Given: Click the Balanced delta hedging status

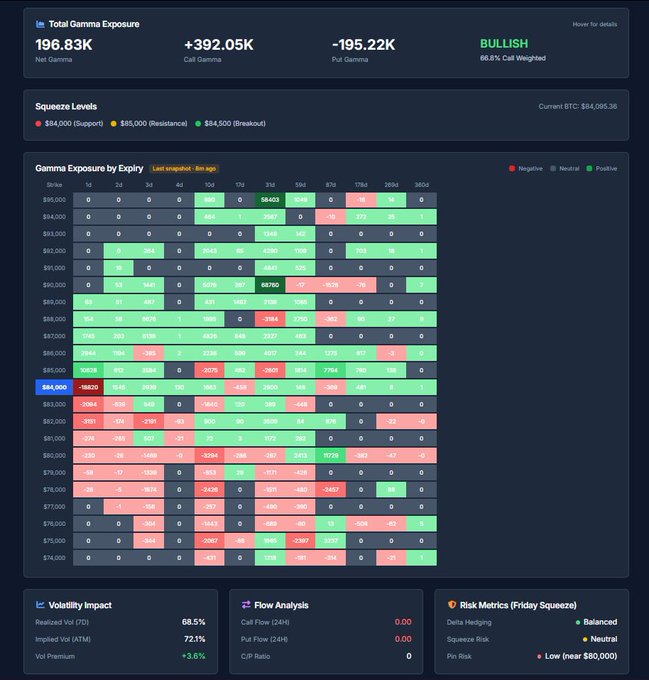Looking at the screenshot, I should tap(600, 622).
